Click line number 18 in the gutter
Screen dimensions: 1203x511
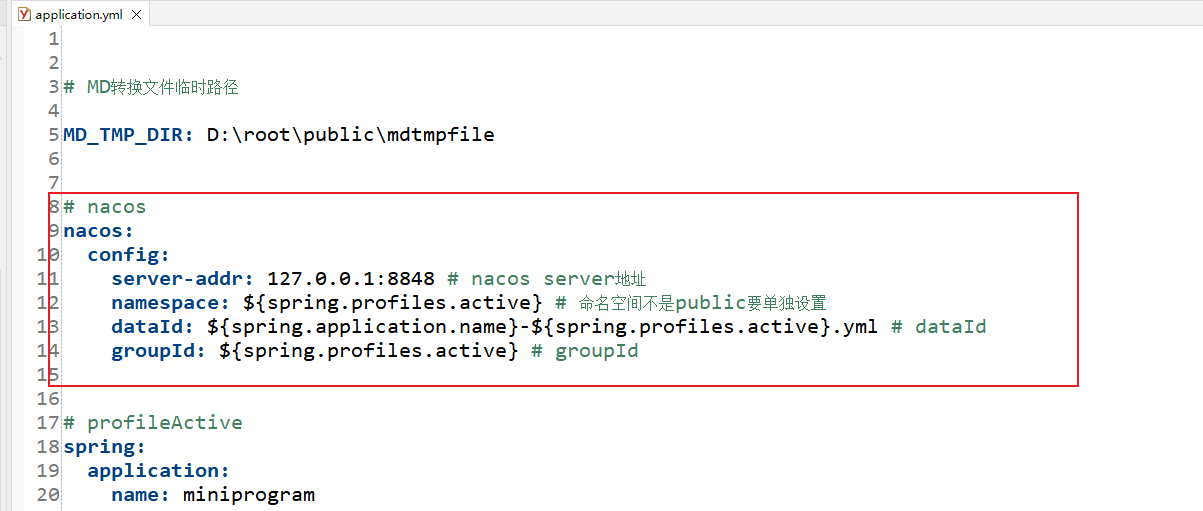point(48,446)
